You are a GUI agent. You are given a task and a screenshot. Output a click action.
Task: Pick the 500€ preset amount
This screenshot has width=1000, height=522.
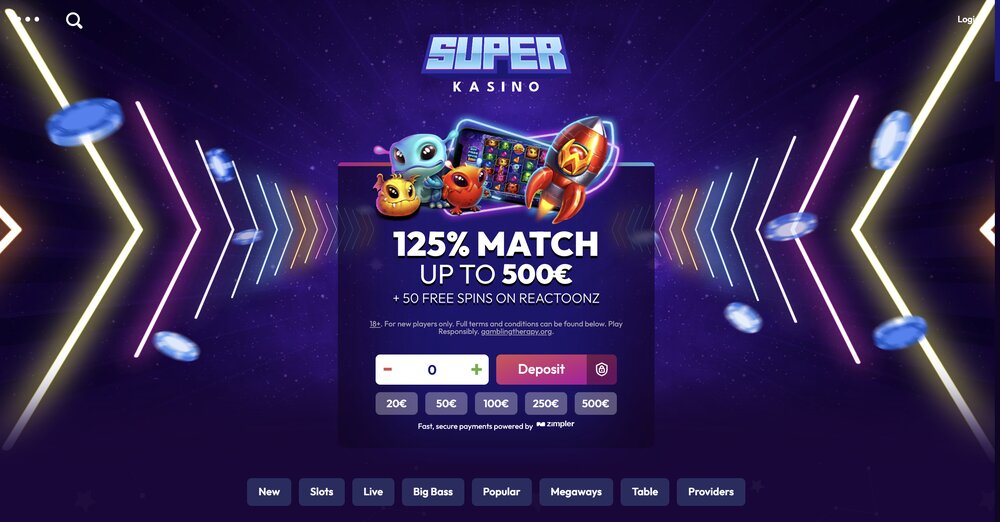tap(596, 403)
